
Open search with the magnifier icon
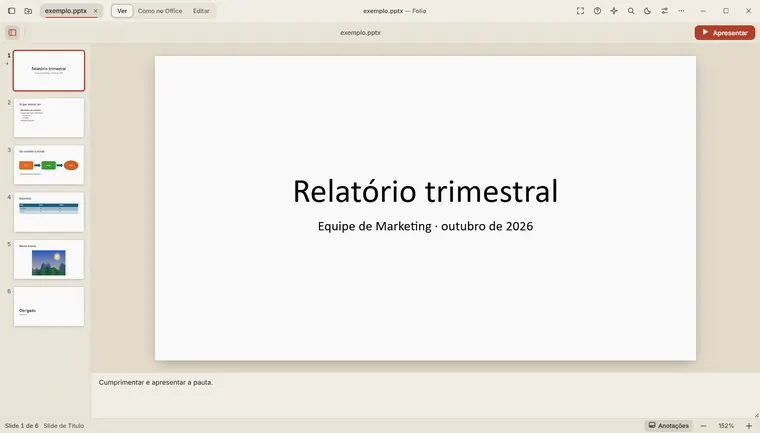[631, 11]
